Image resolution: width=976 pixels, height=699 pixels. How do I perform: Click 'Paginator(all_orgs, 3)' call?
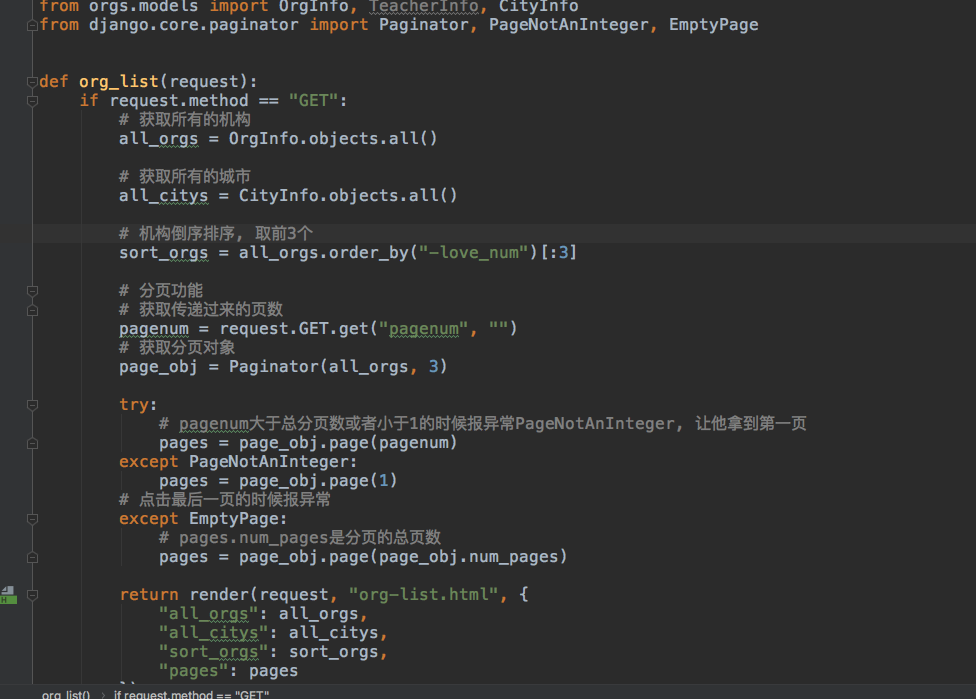tap(338, 367)
